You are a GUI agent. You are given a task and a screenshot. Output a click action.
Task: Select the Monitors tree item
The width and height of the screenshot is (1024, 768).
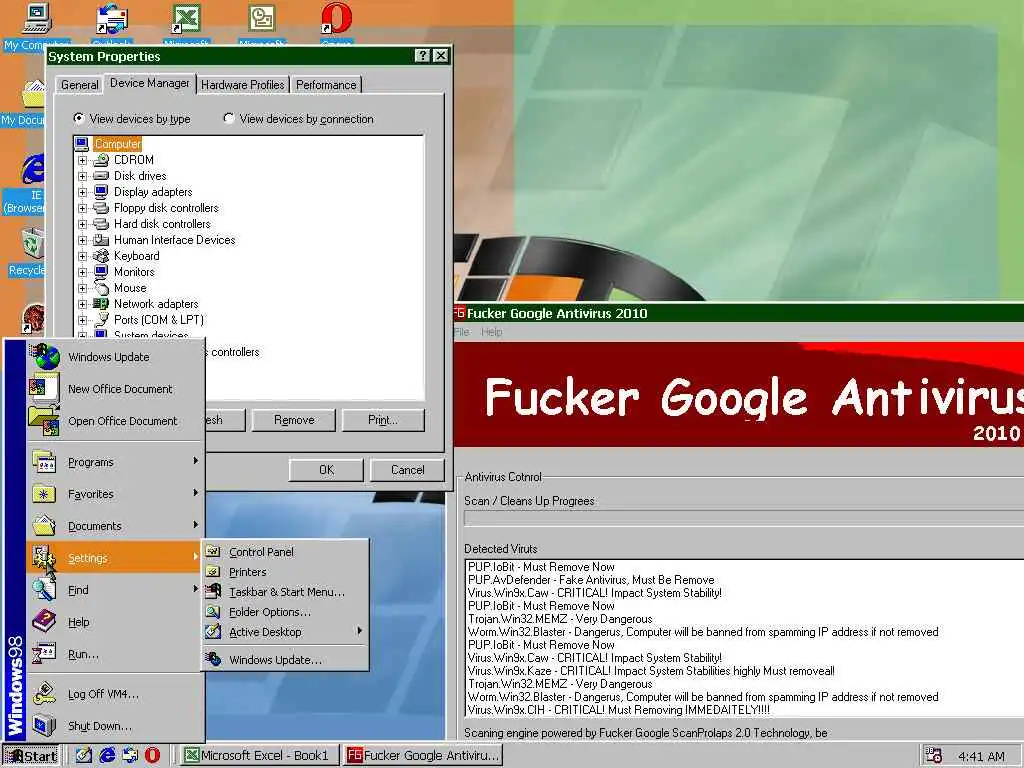(134, 272)
